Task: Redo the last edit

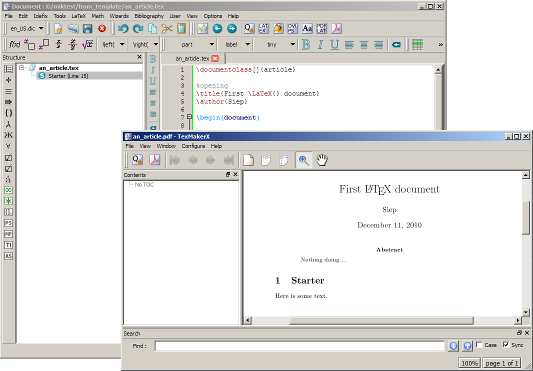Action: pyautogui.click(x=138, y=29)
